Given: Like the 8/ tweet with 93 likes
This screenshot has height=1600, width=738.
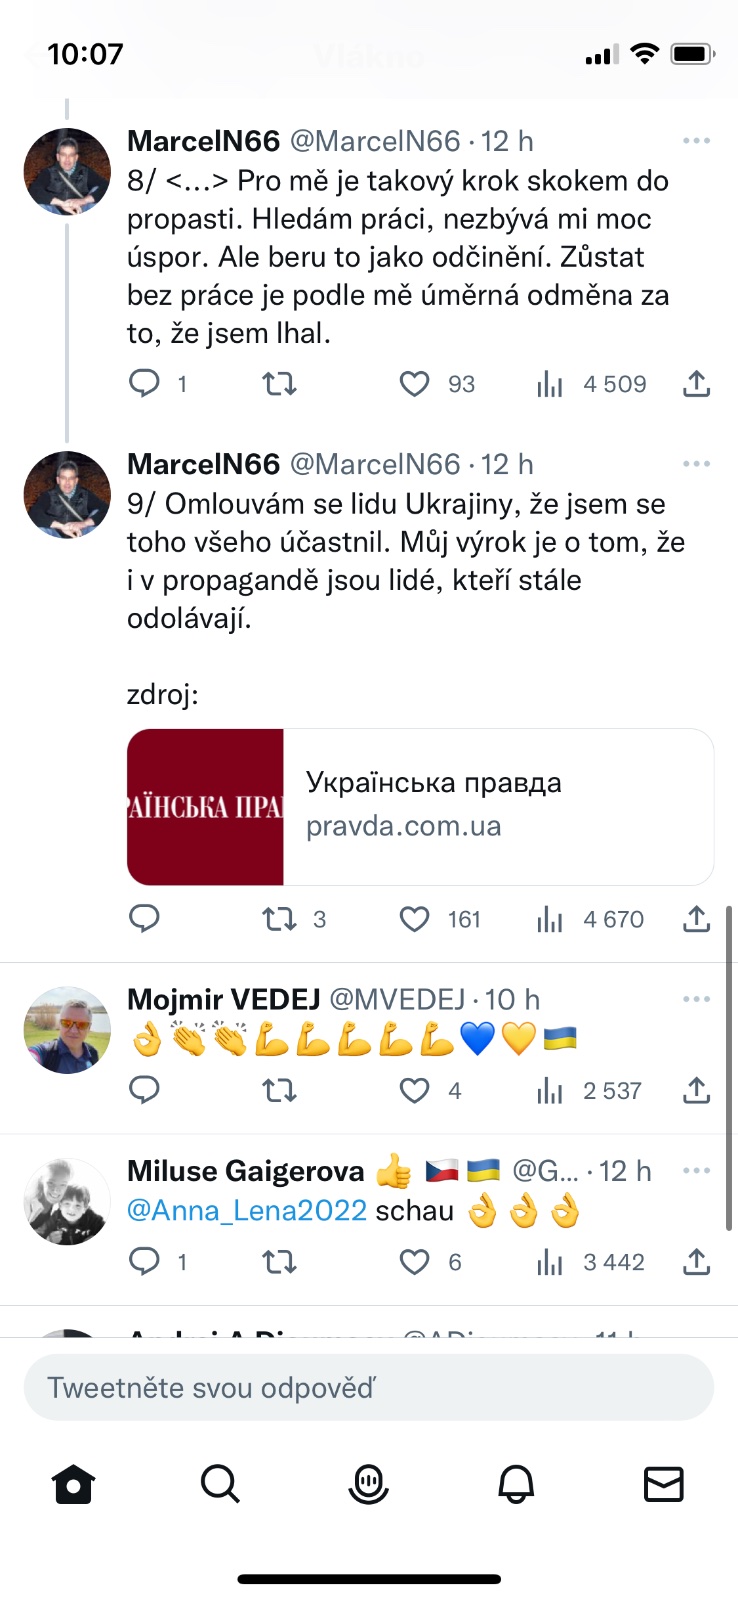Looking at the screenshot, I should point(415,384).
